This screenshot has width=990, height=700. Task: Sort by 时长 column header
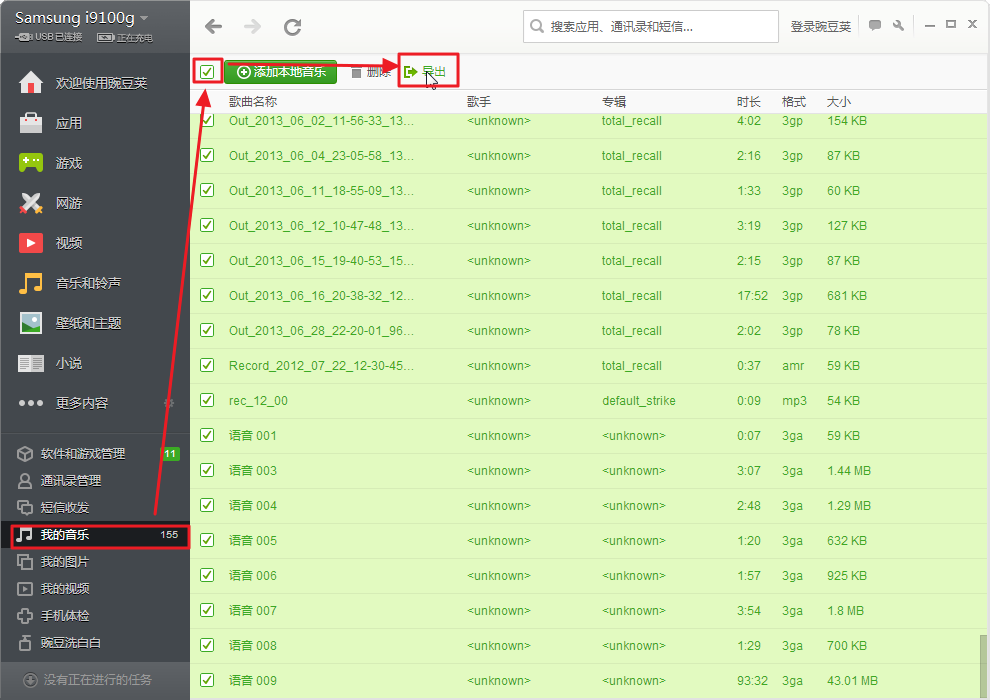[748, 102]
